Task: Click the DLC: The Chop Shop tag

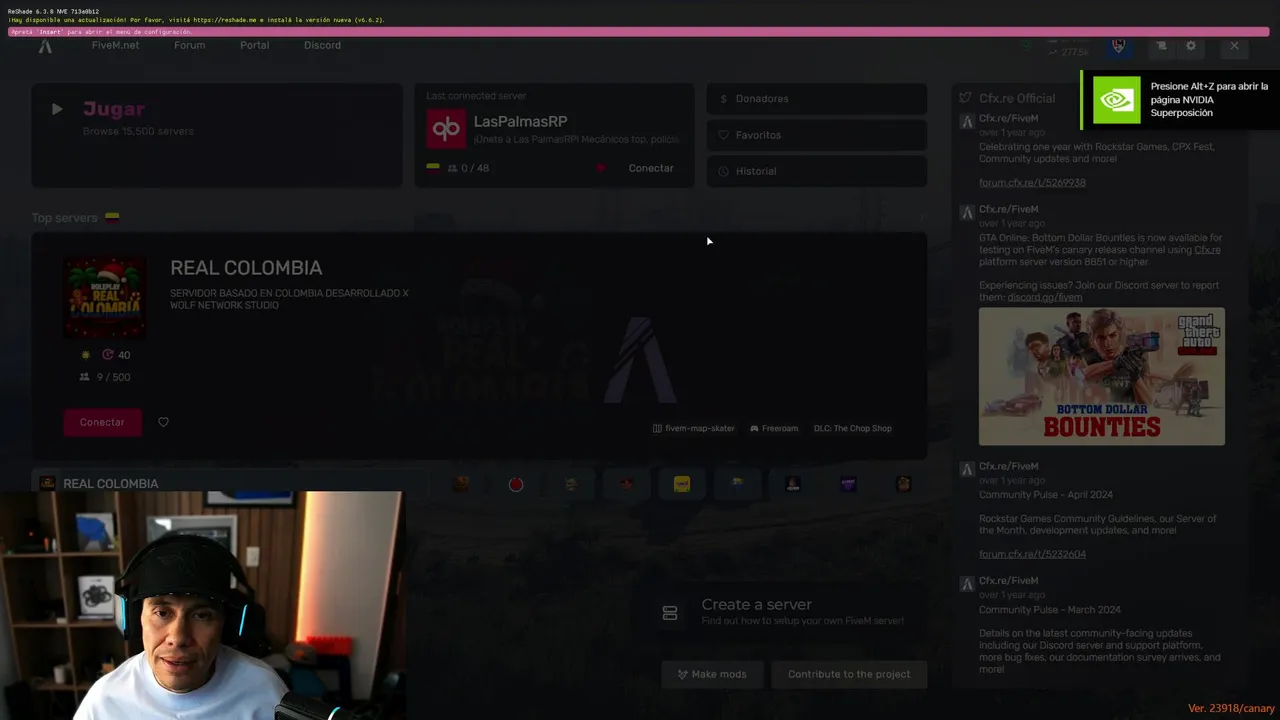Action: click(852, 428)
